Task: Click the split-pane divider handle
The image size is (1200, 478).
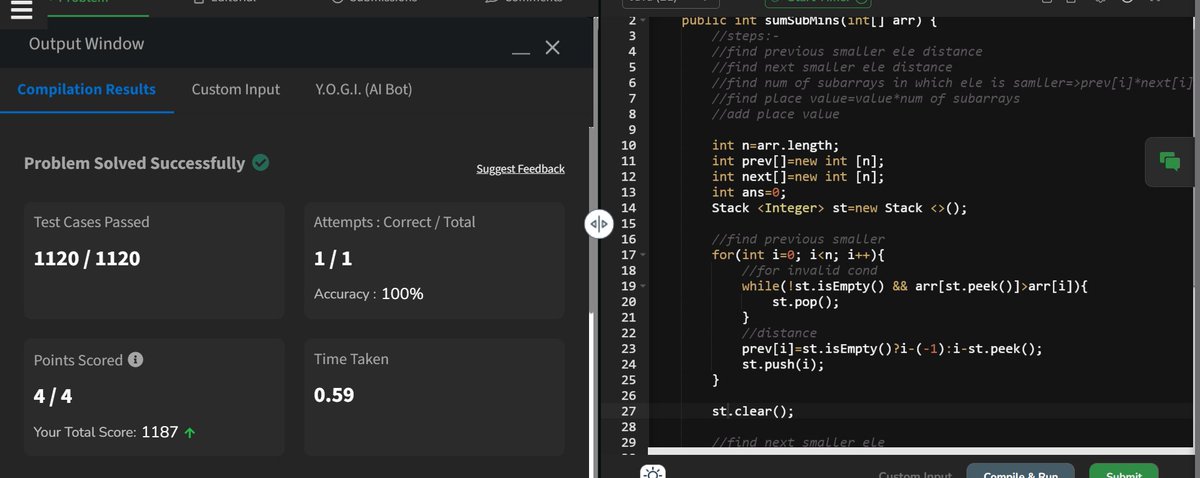Action: click(598, 224)
